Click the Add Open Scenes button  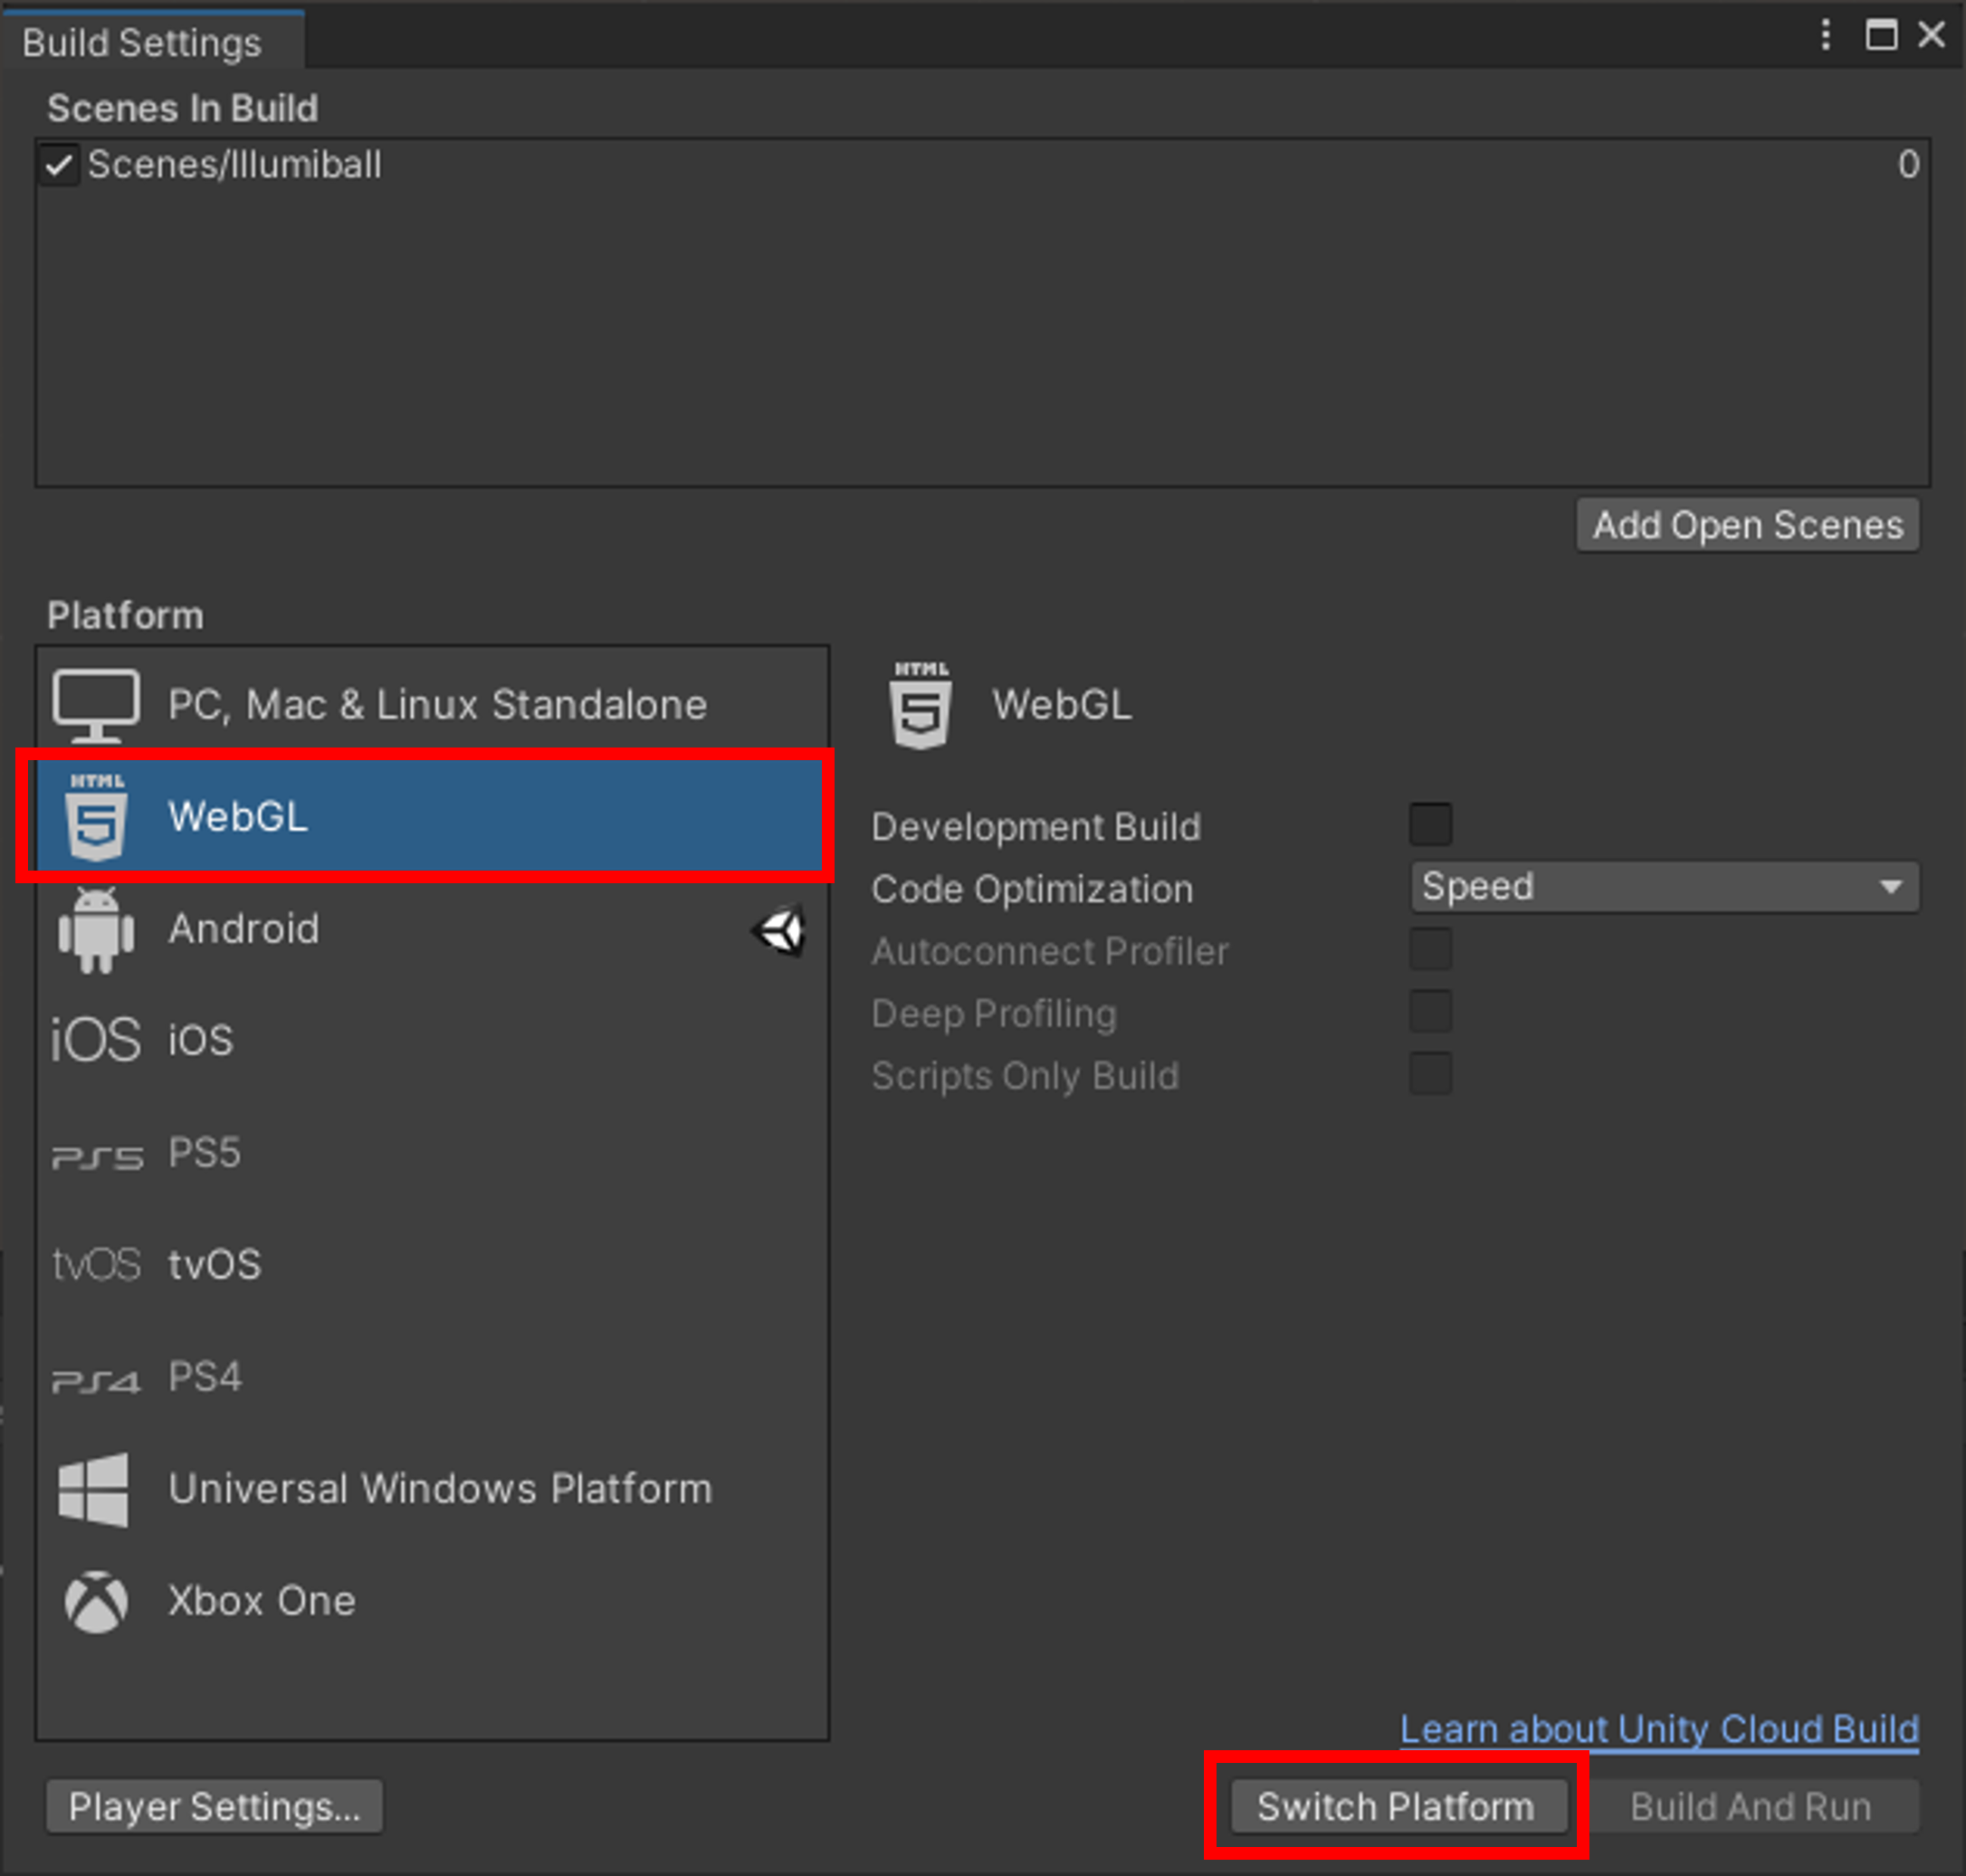[1747, 526]
